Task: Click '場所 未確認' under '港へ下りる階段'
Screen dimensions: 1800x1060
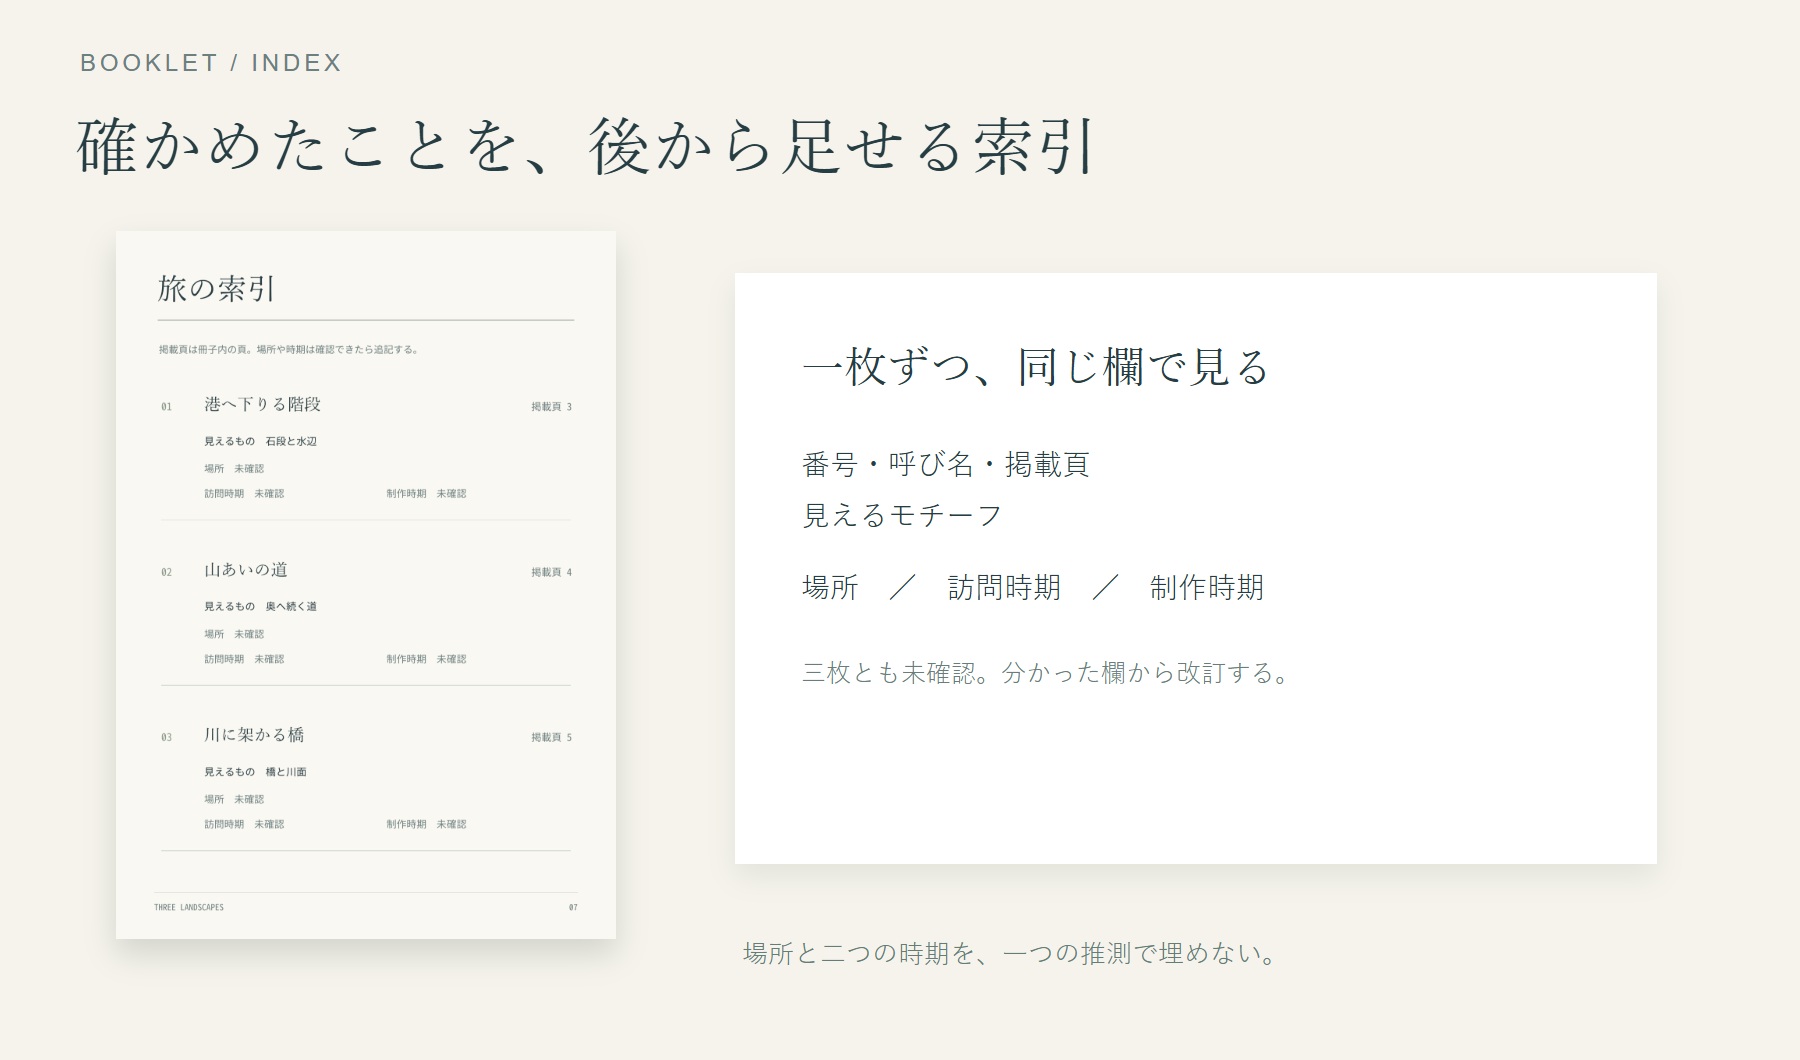Action: click(234, 468)
